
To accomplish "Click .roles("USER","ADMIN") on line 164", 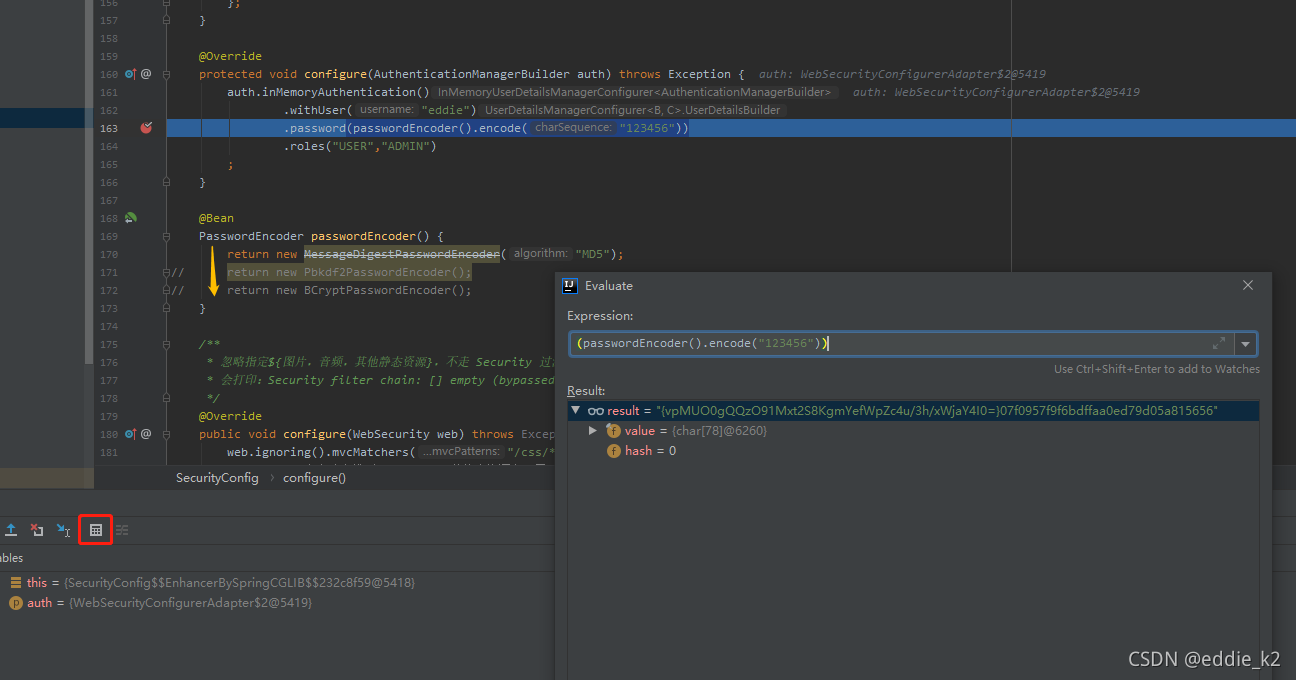I will (360, 146).
